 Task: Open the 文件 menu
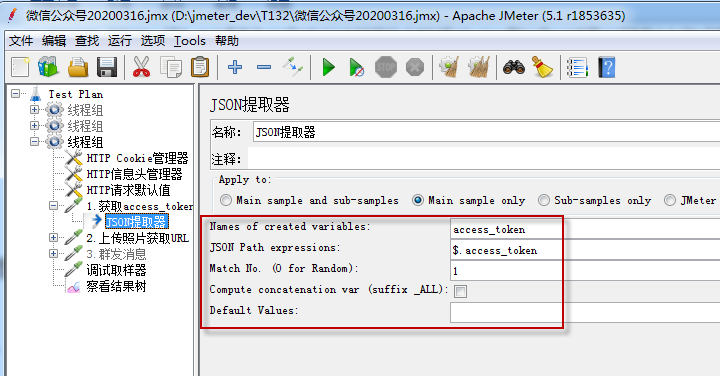click(x=21, y=41)
